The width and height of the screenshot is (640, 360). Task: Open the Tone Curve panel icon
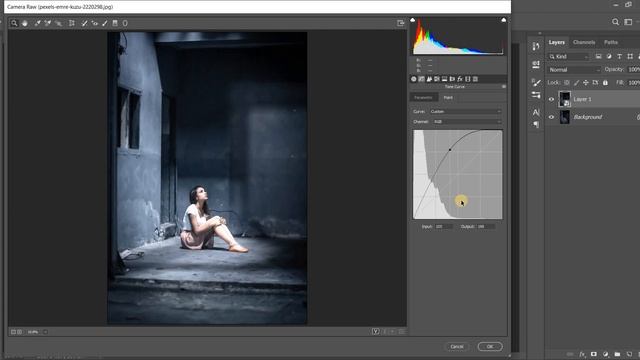pyautogui.click(x=421, y=79)
